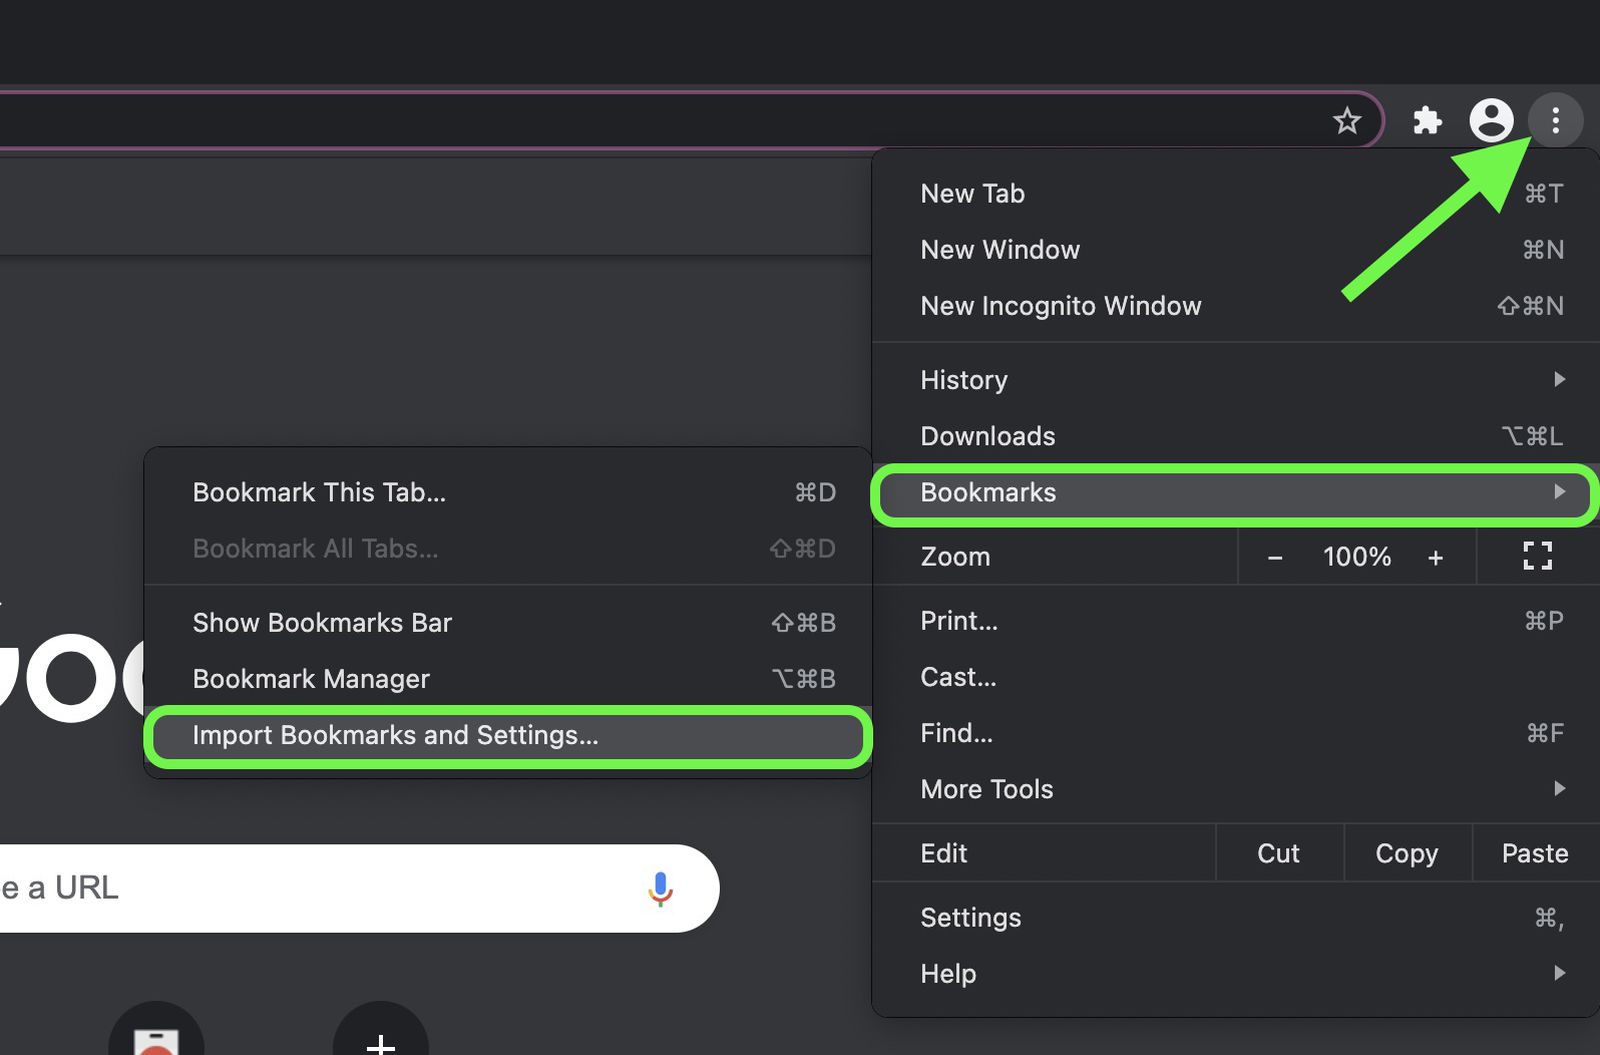
Task: Click the 100% zoom level indicator
Action: click(x=1356, y=557)
